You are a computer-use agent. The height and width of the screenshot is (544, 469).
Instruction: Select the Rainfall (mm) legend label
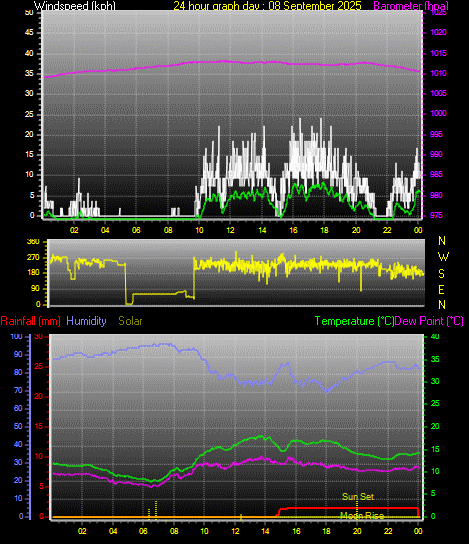pyautogui.click(x=31, y=321)
